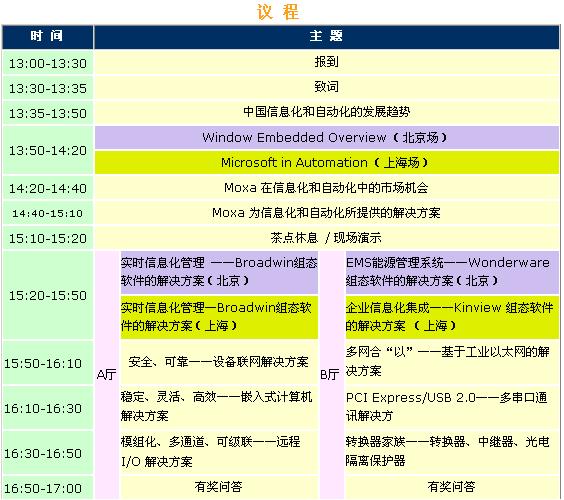Select the 时间 column header
The height and width of the screenshot is (500, 564).
click(x=47, y=37)
